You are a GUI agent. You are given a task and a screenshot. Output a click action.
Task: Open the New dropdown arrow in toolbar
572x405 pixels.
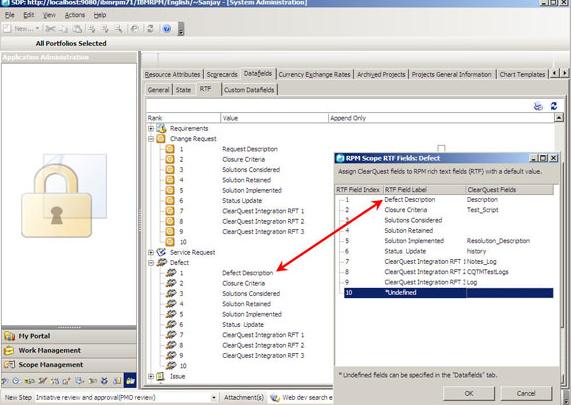pos(37,28)
